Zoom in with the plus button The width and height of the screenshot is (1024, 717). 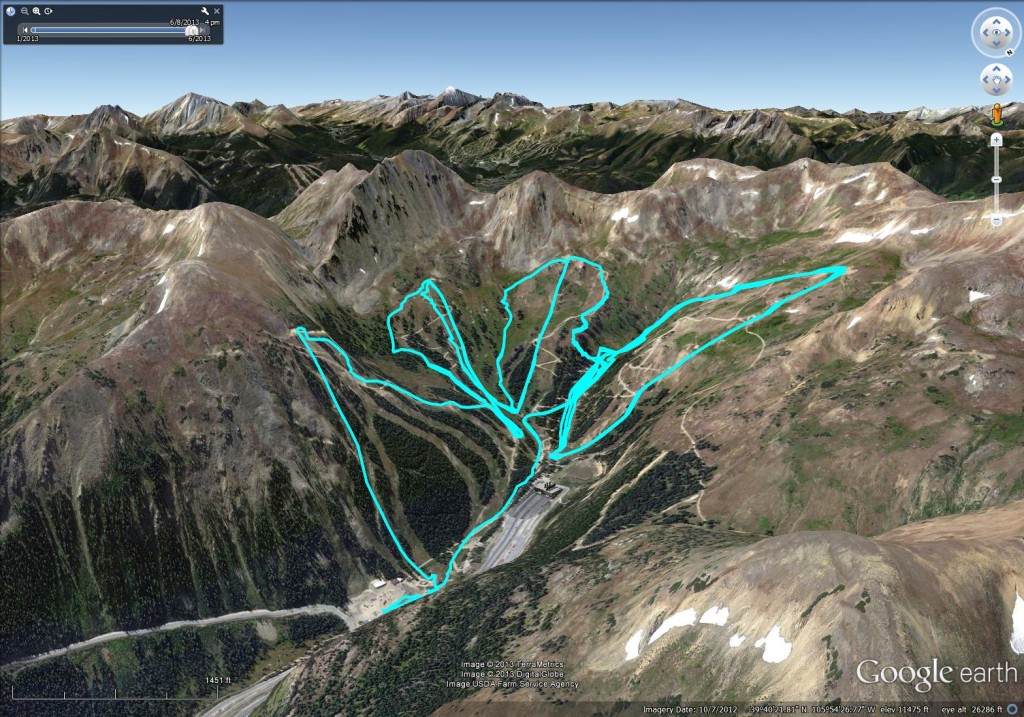(997, 140)
